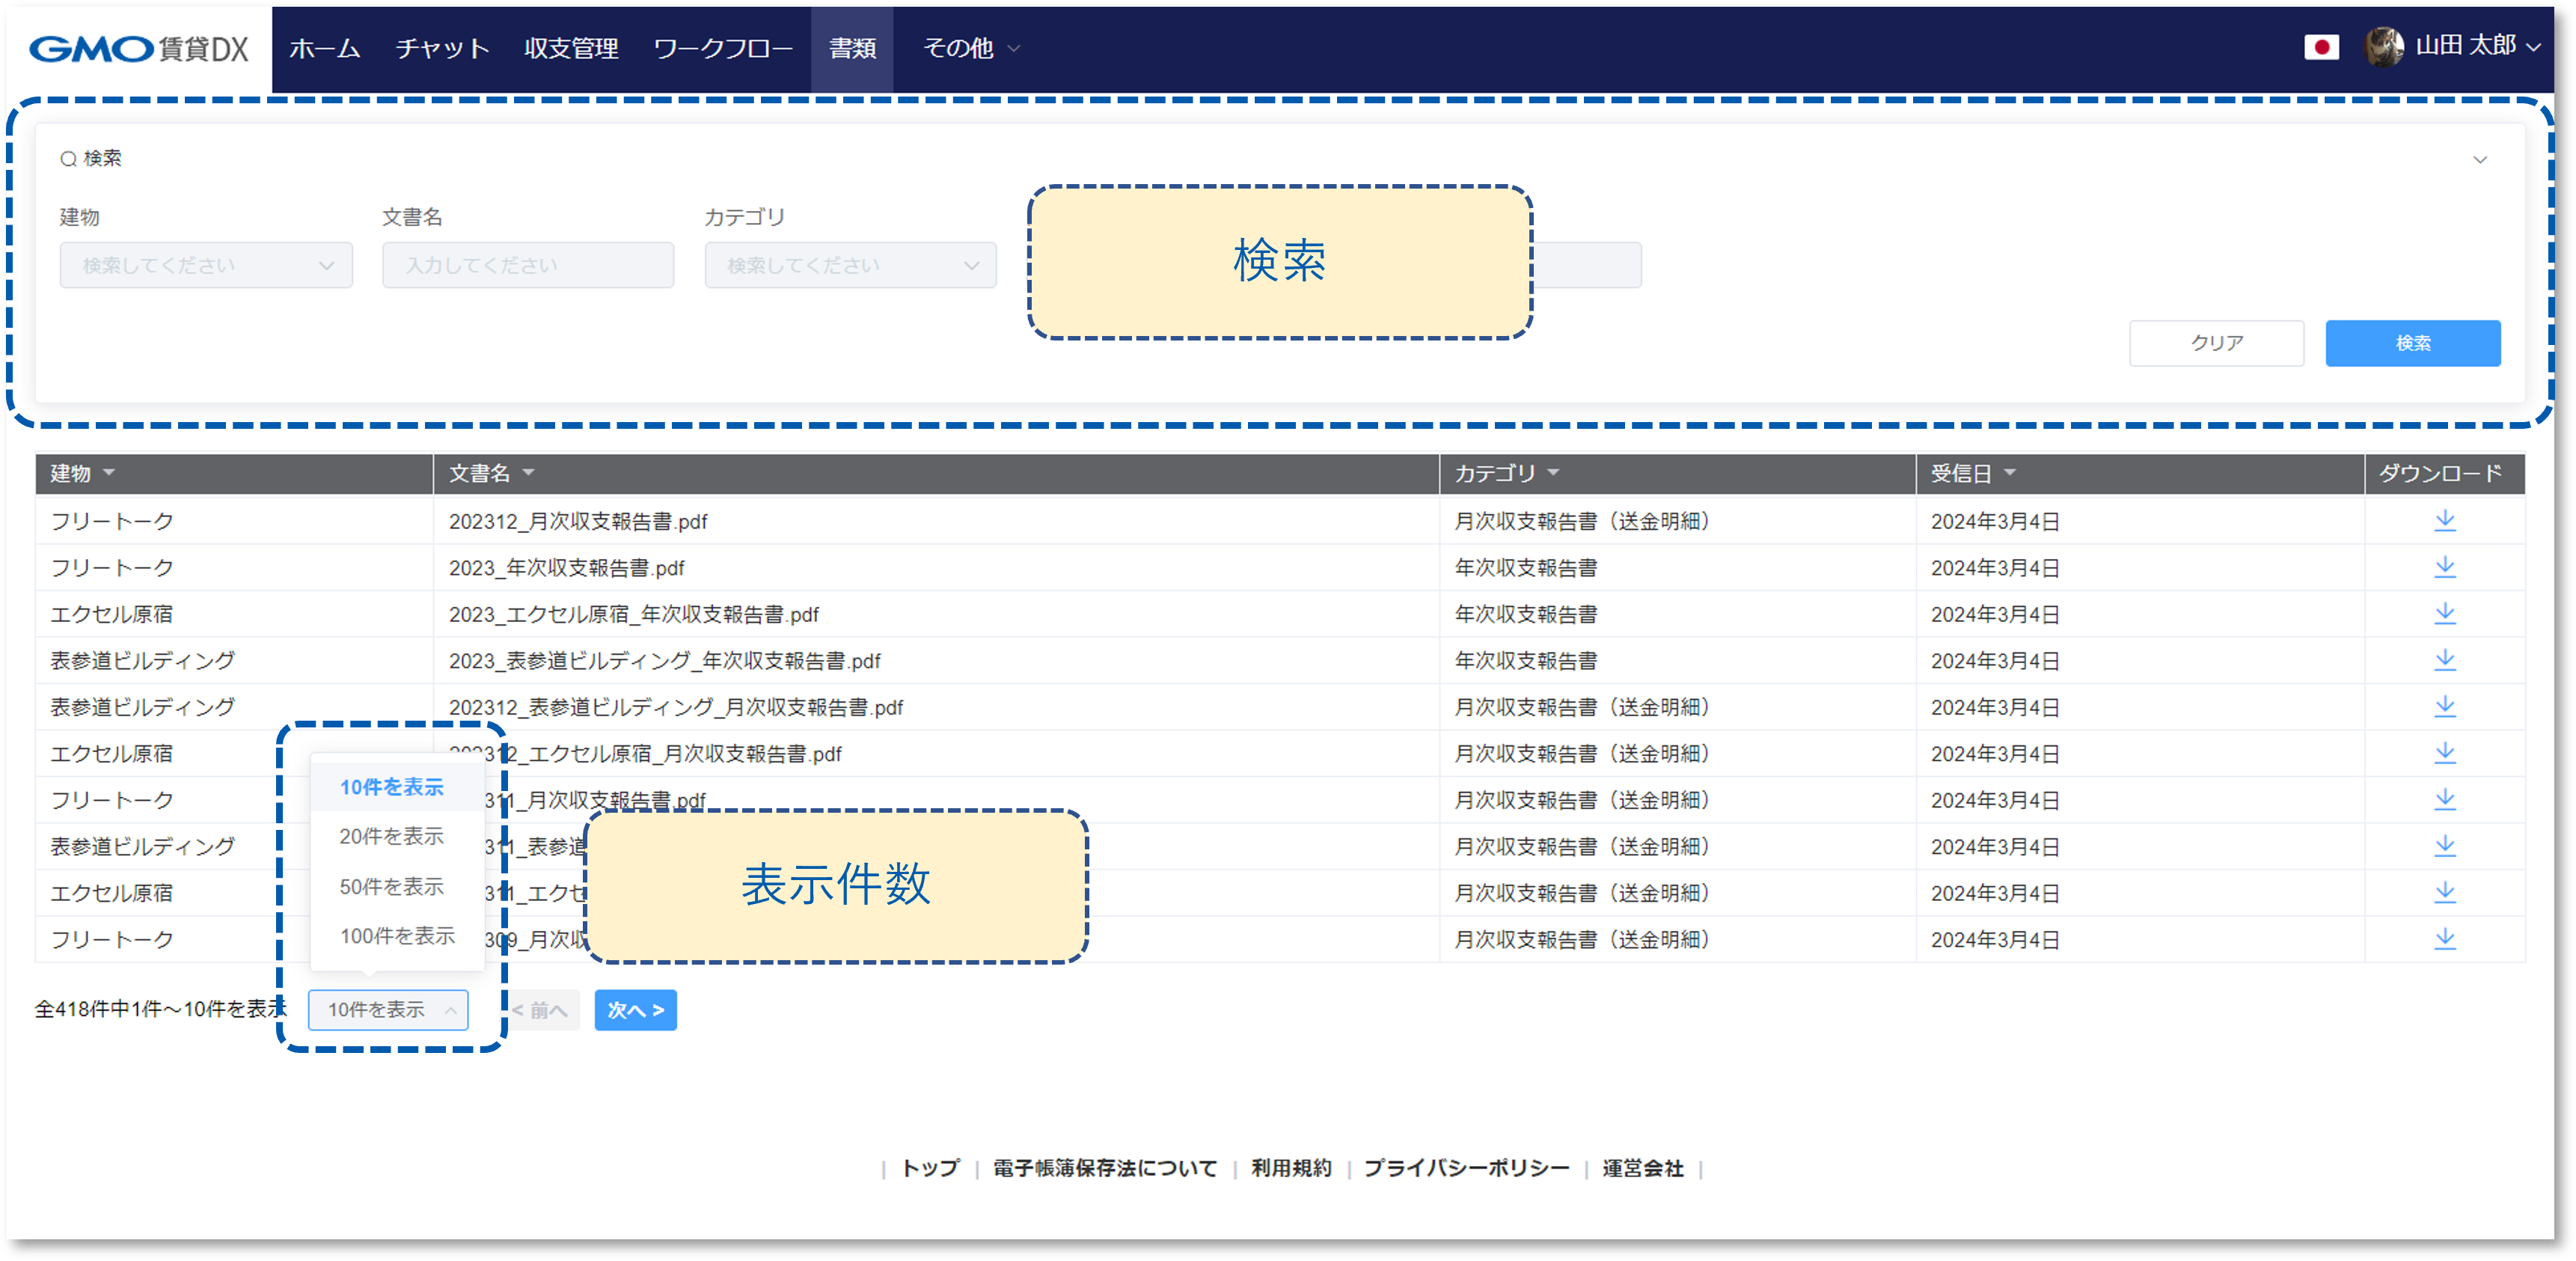Click the 次へ pagination button
2576x1261 pixels.
[635, 1010]
